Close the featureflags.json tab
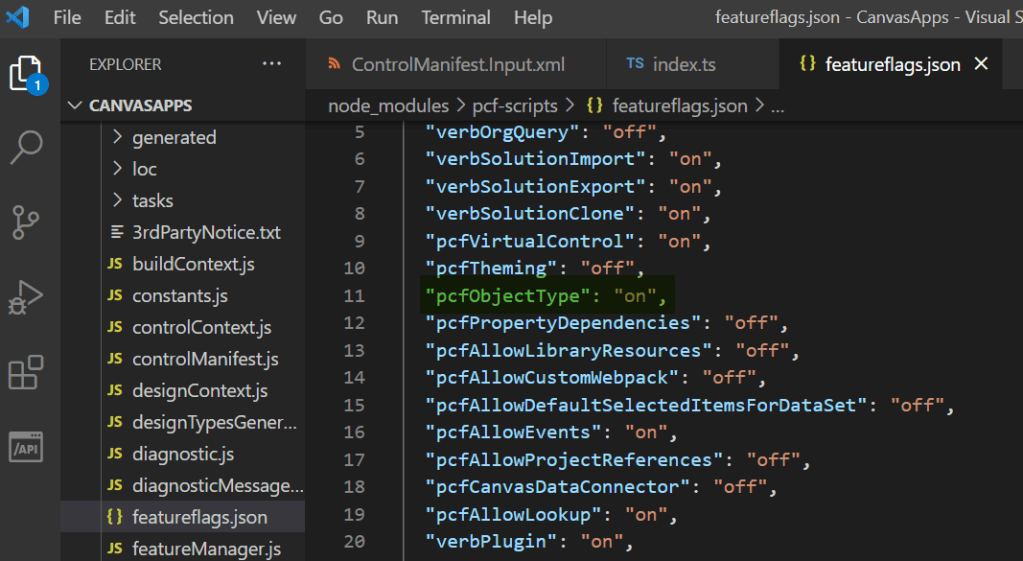The height and width of the screenshot is (561, 1023). 981,64
